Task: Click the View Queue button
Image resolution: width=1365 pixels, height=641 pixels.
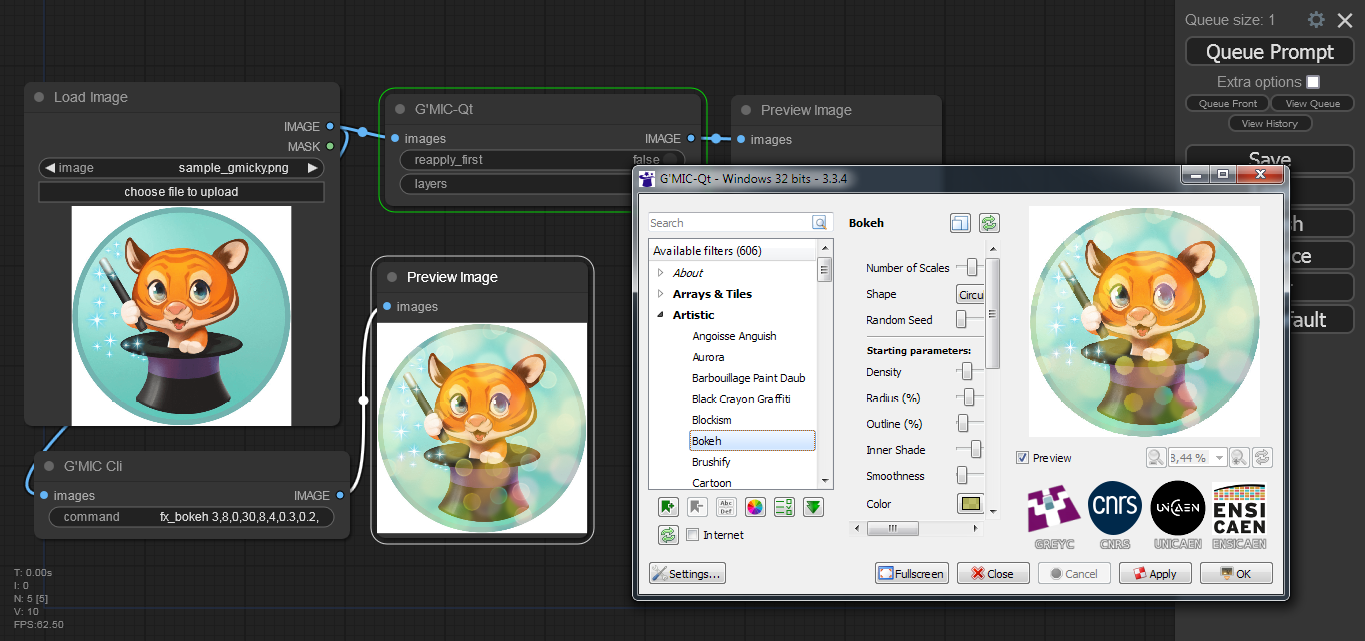Action: coord(1312,103)
